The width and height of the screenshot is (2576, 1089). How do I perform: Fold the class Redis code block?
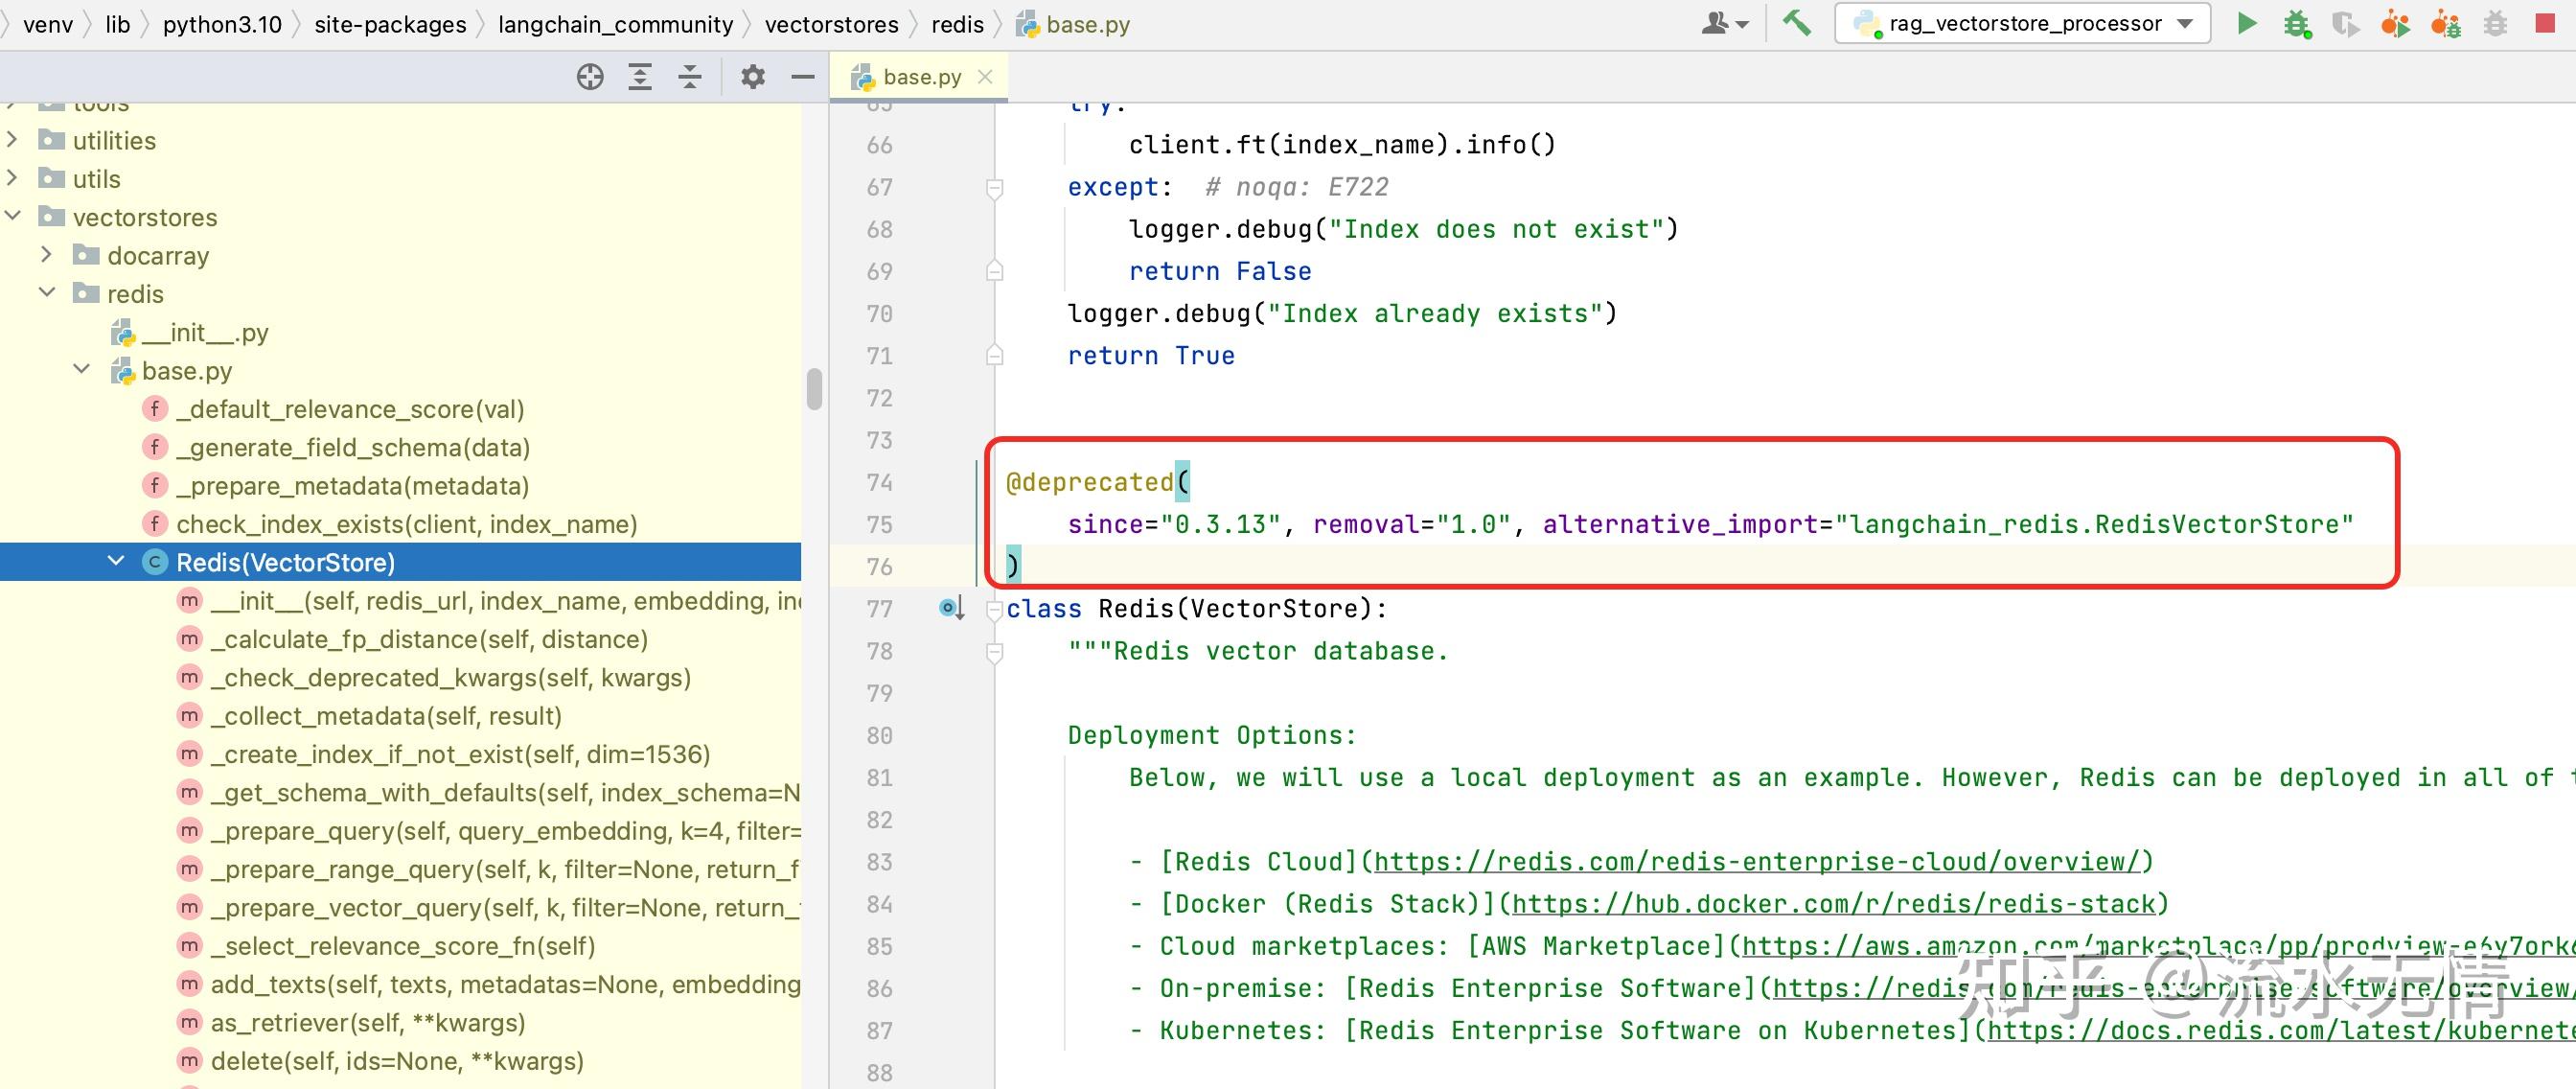(994, 609)
